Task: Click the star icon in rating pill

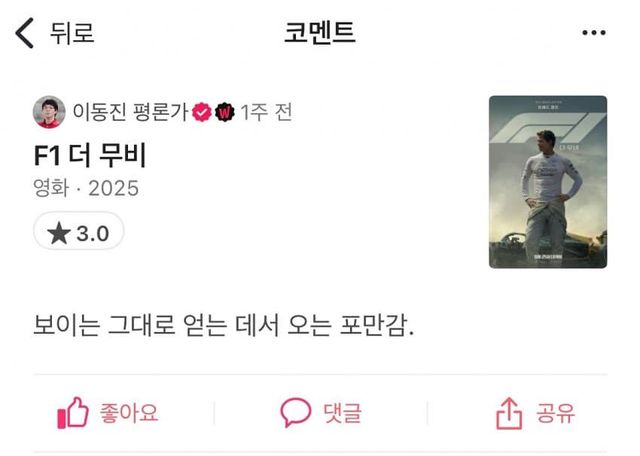Action: 59,233
